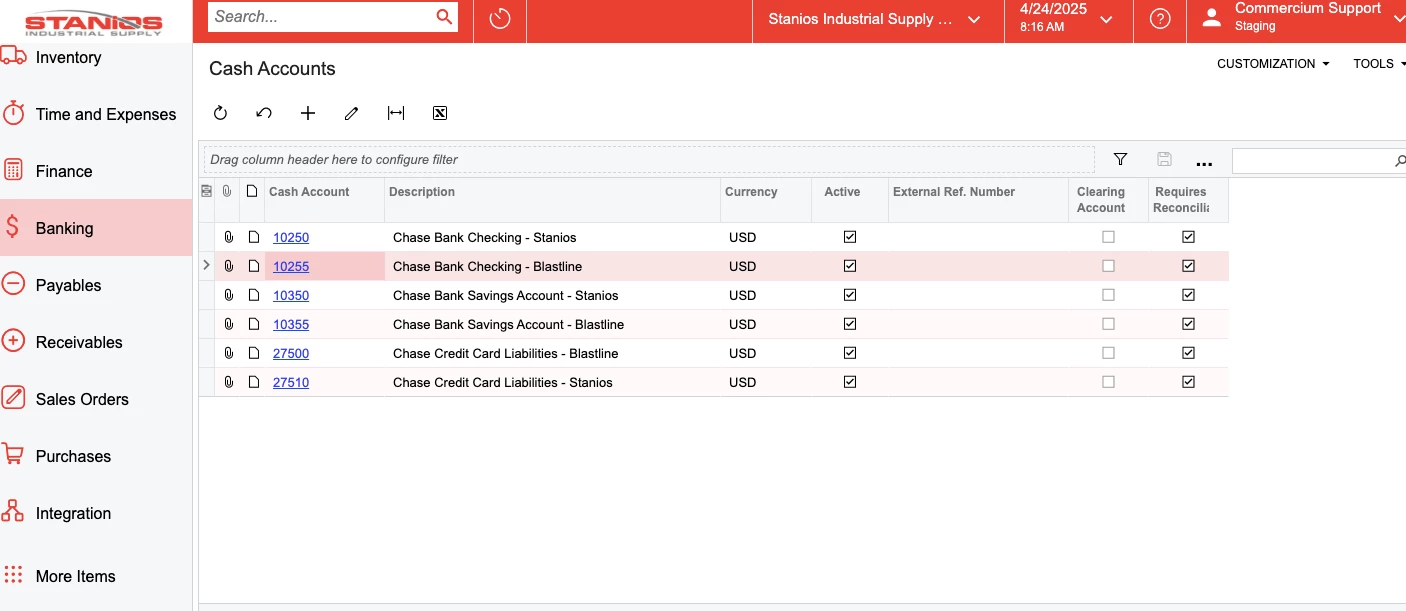Click the Edit pencil icon
1406x611 pixels.
click(351, 113)
